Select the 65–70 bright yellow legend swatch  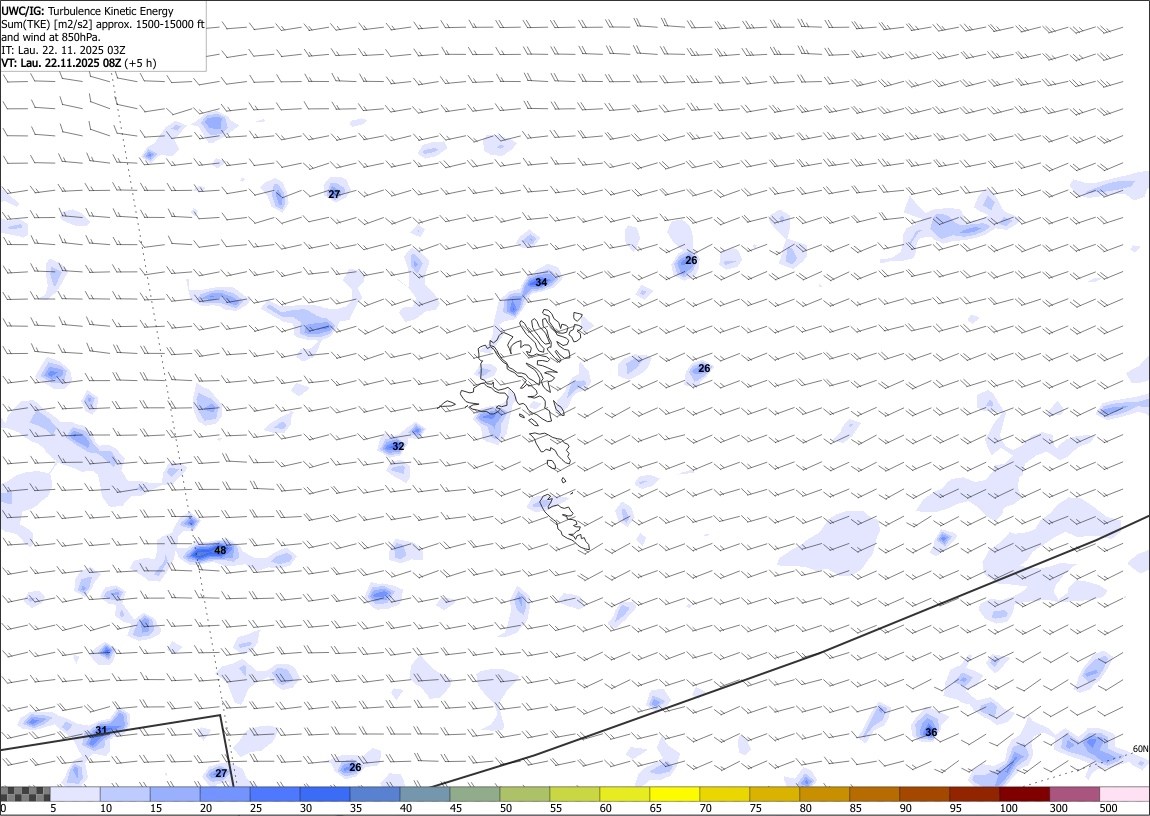coord(675,794)
